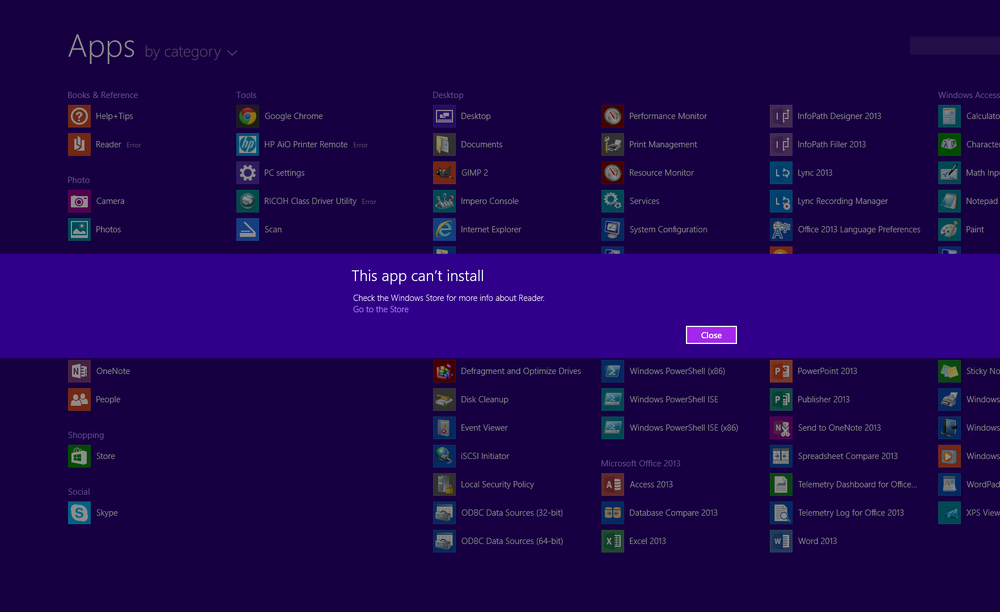Screen dimensions: 1000x612
Task: Open Performance Monitor icon
Action: (612, 116)
